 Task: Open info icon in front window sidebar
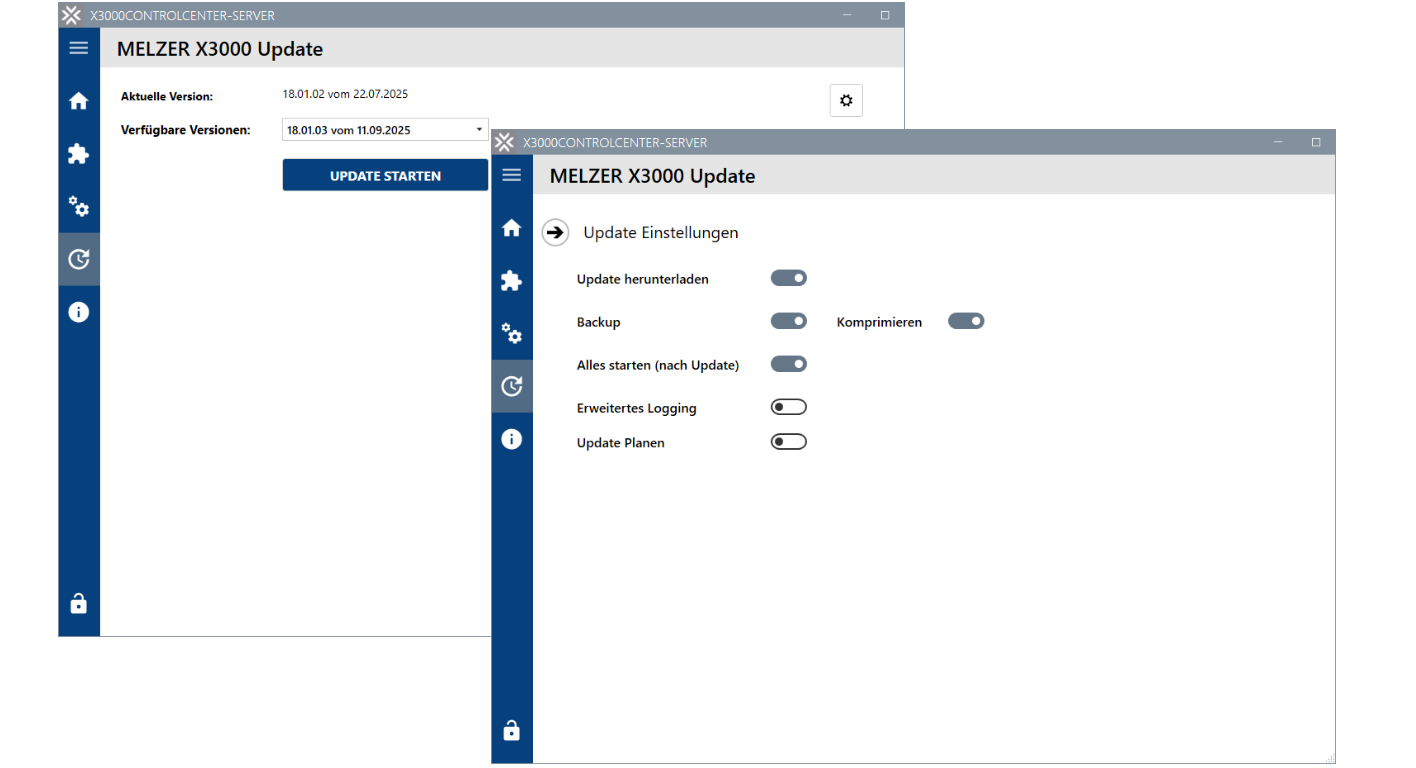click(x=511, y=439)
